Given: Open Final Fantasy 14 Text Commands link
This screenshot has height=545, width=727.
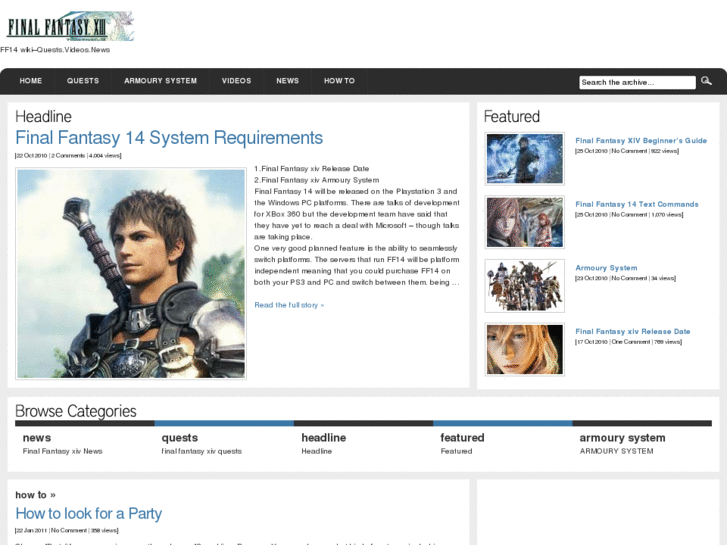Looking at the screenshot, I should tap(637, 204).
